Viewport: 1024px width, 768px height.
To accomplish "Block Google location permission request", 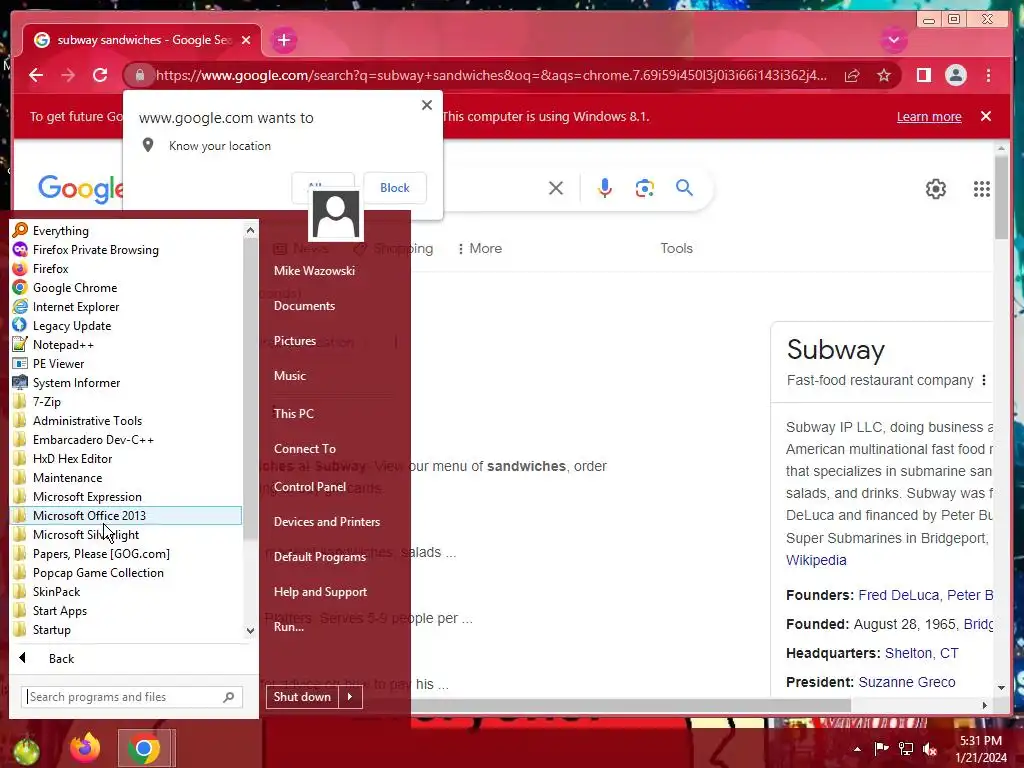I will coord(394,187).
